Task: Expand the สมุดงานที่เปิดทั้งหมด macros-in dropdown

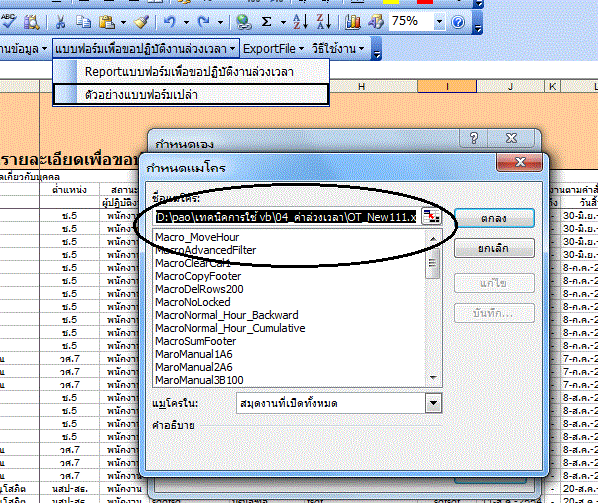Action: coord(434,403)
